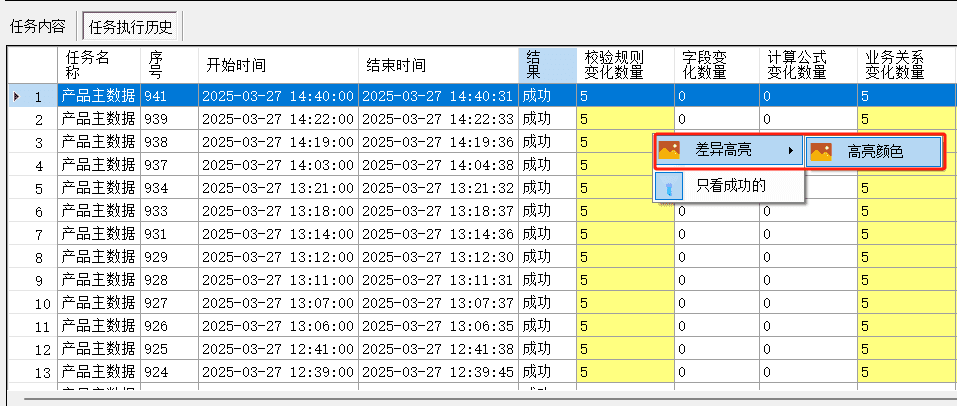Click the row pointer arrow of row 1
957x406 pixels.
pos(16,96)
